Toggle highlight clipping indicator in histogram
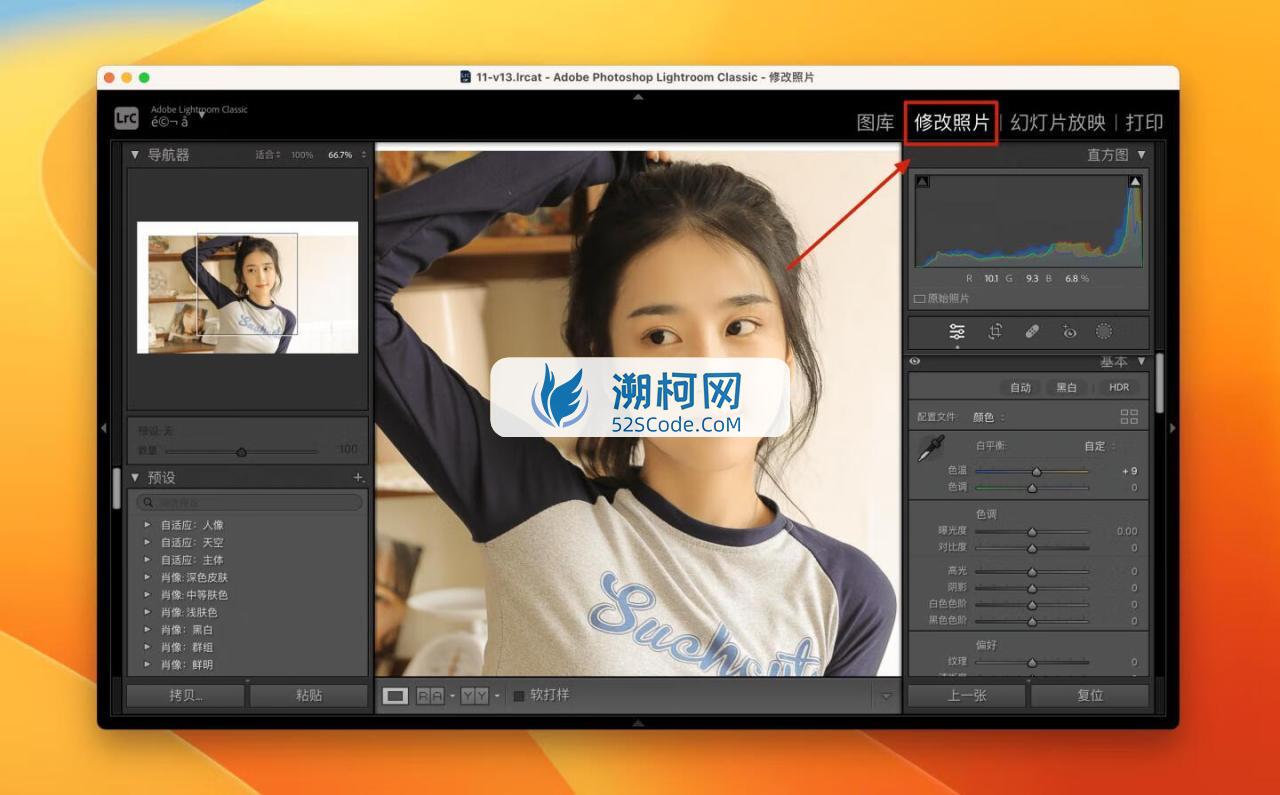The height and width of the screenshot is (795, 1280). [1135, 182]
